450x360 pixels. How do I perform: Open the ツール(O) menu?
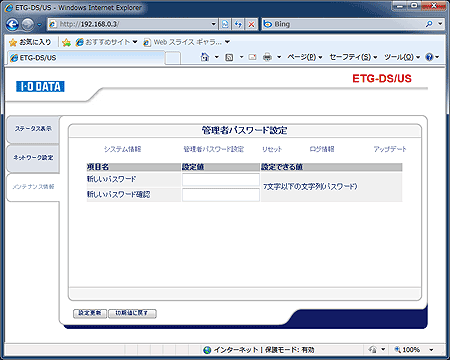click(402, 57)
